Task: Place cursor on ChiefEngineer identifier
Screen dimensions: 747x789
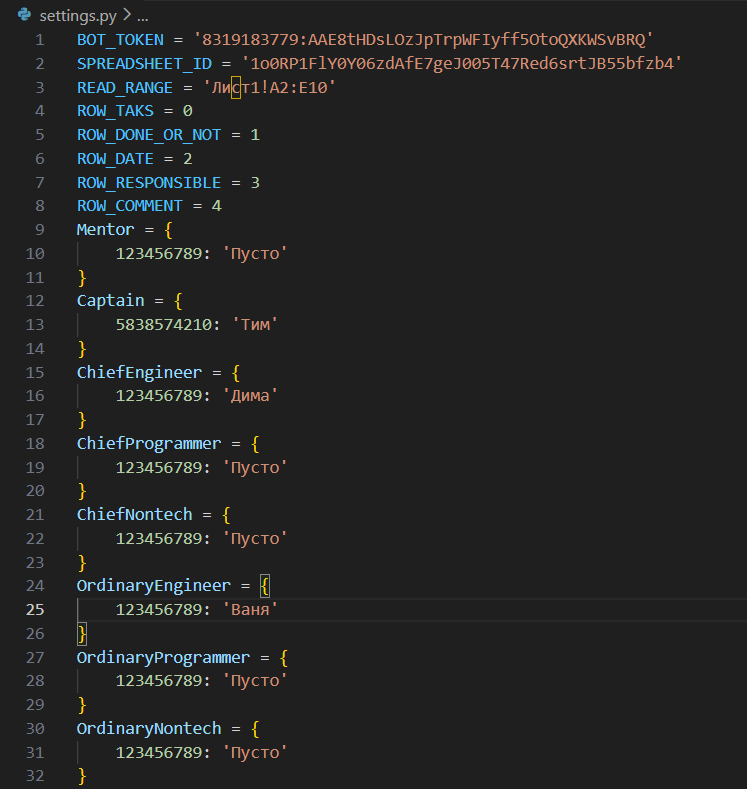Action: coord(139,372)
